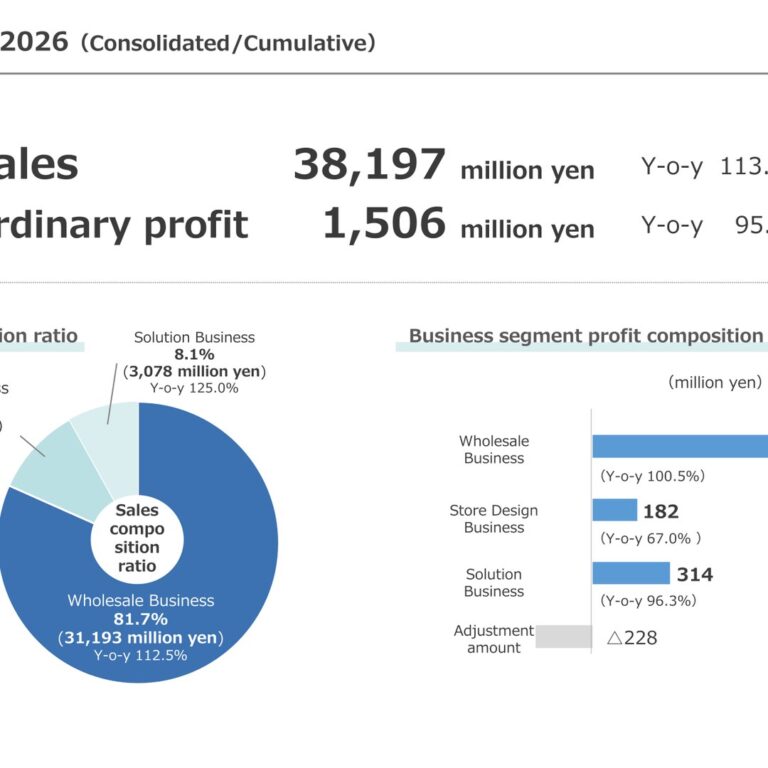Click 'Wholesale Business' bar chart label
This screenshot has height=768, width=768.
[494, 450]
